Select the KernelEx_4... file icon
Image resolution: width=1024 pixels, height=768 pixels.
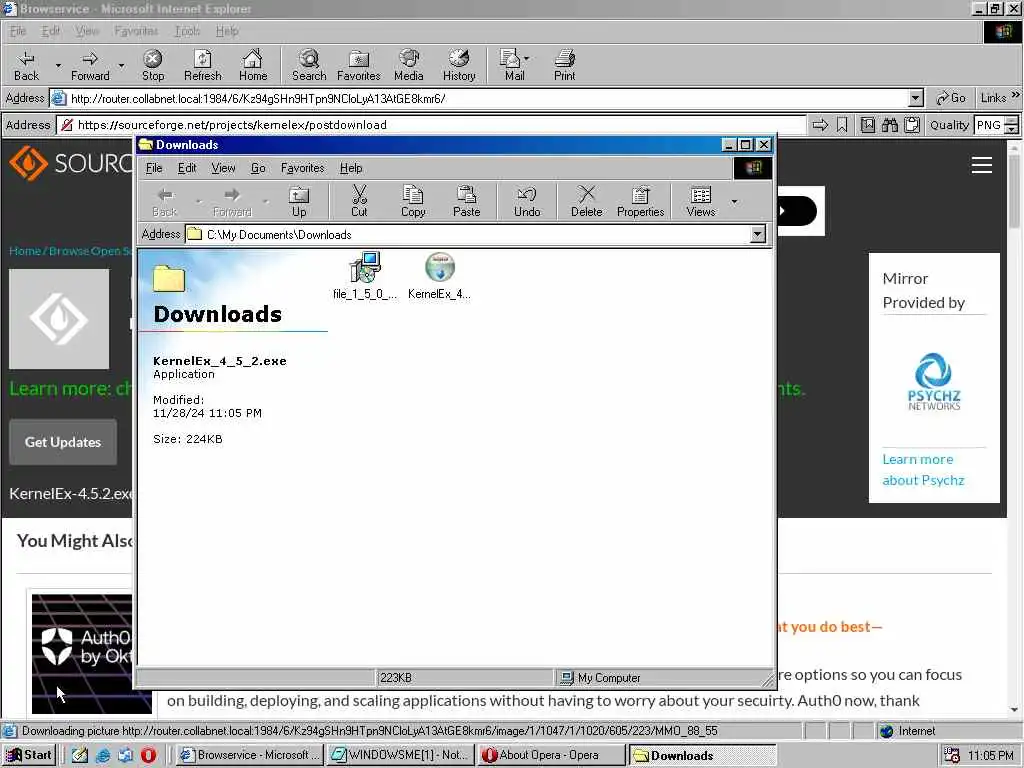point(440,276)
